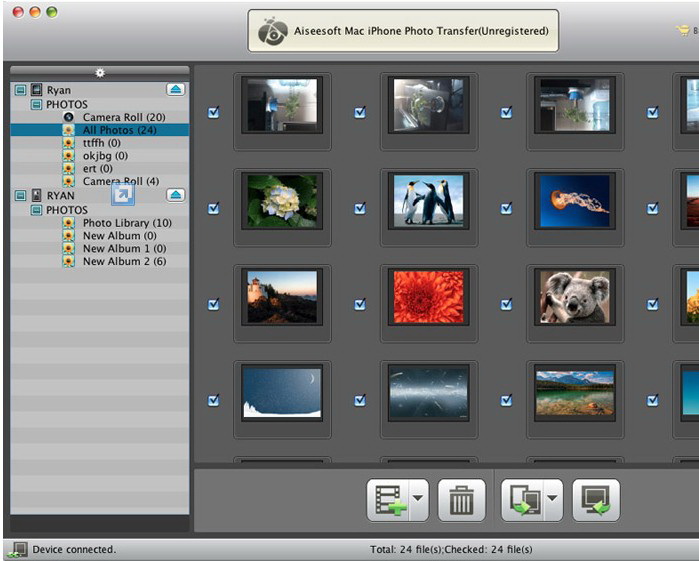
Task: Click the gear icon above device list
Action: [x=99, y=72]
